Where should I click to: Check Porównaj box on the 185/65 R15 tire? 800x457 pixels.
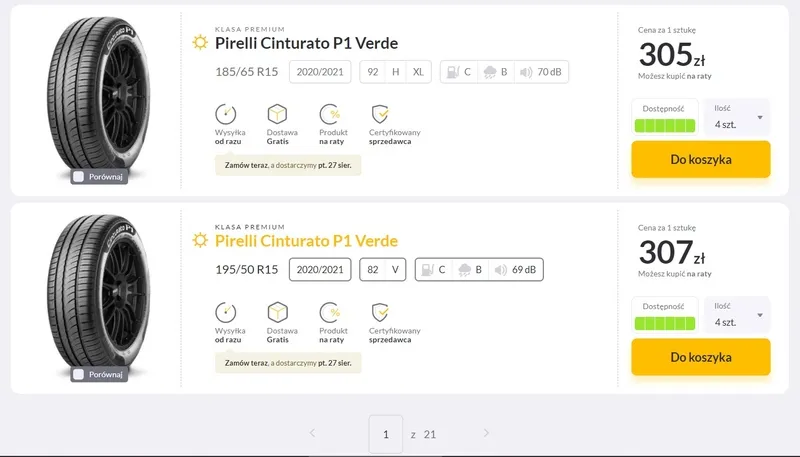coord(79,177)
